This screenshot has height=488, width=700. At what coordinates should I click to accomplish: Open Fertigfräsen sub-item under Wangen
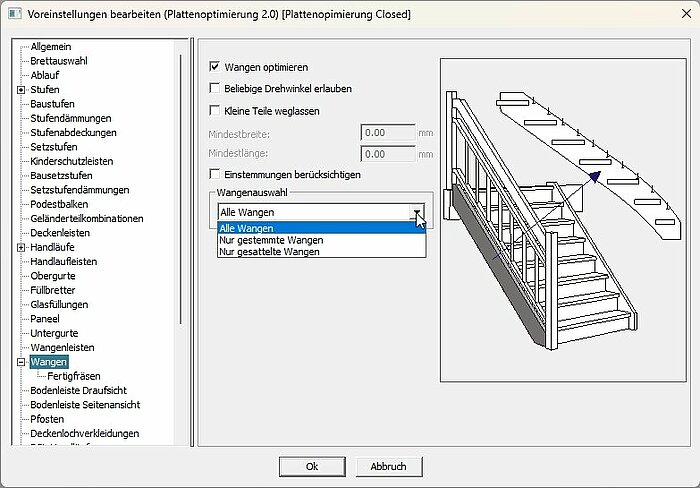[x=74, y=376]
